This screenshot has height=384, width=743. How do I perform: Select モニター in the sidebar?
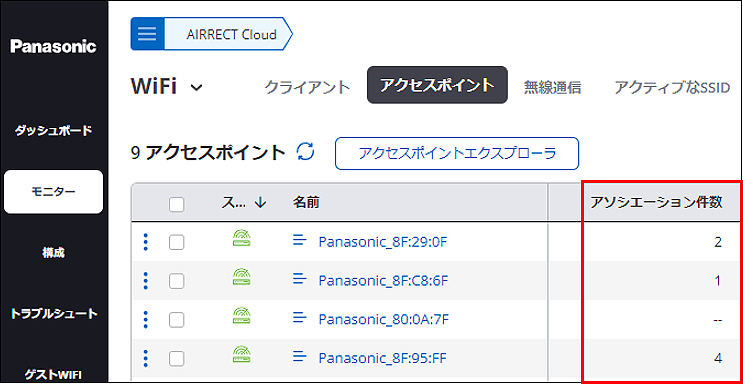53,192
